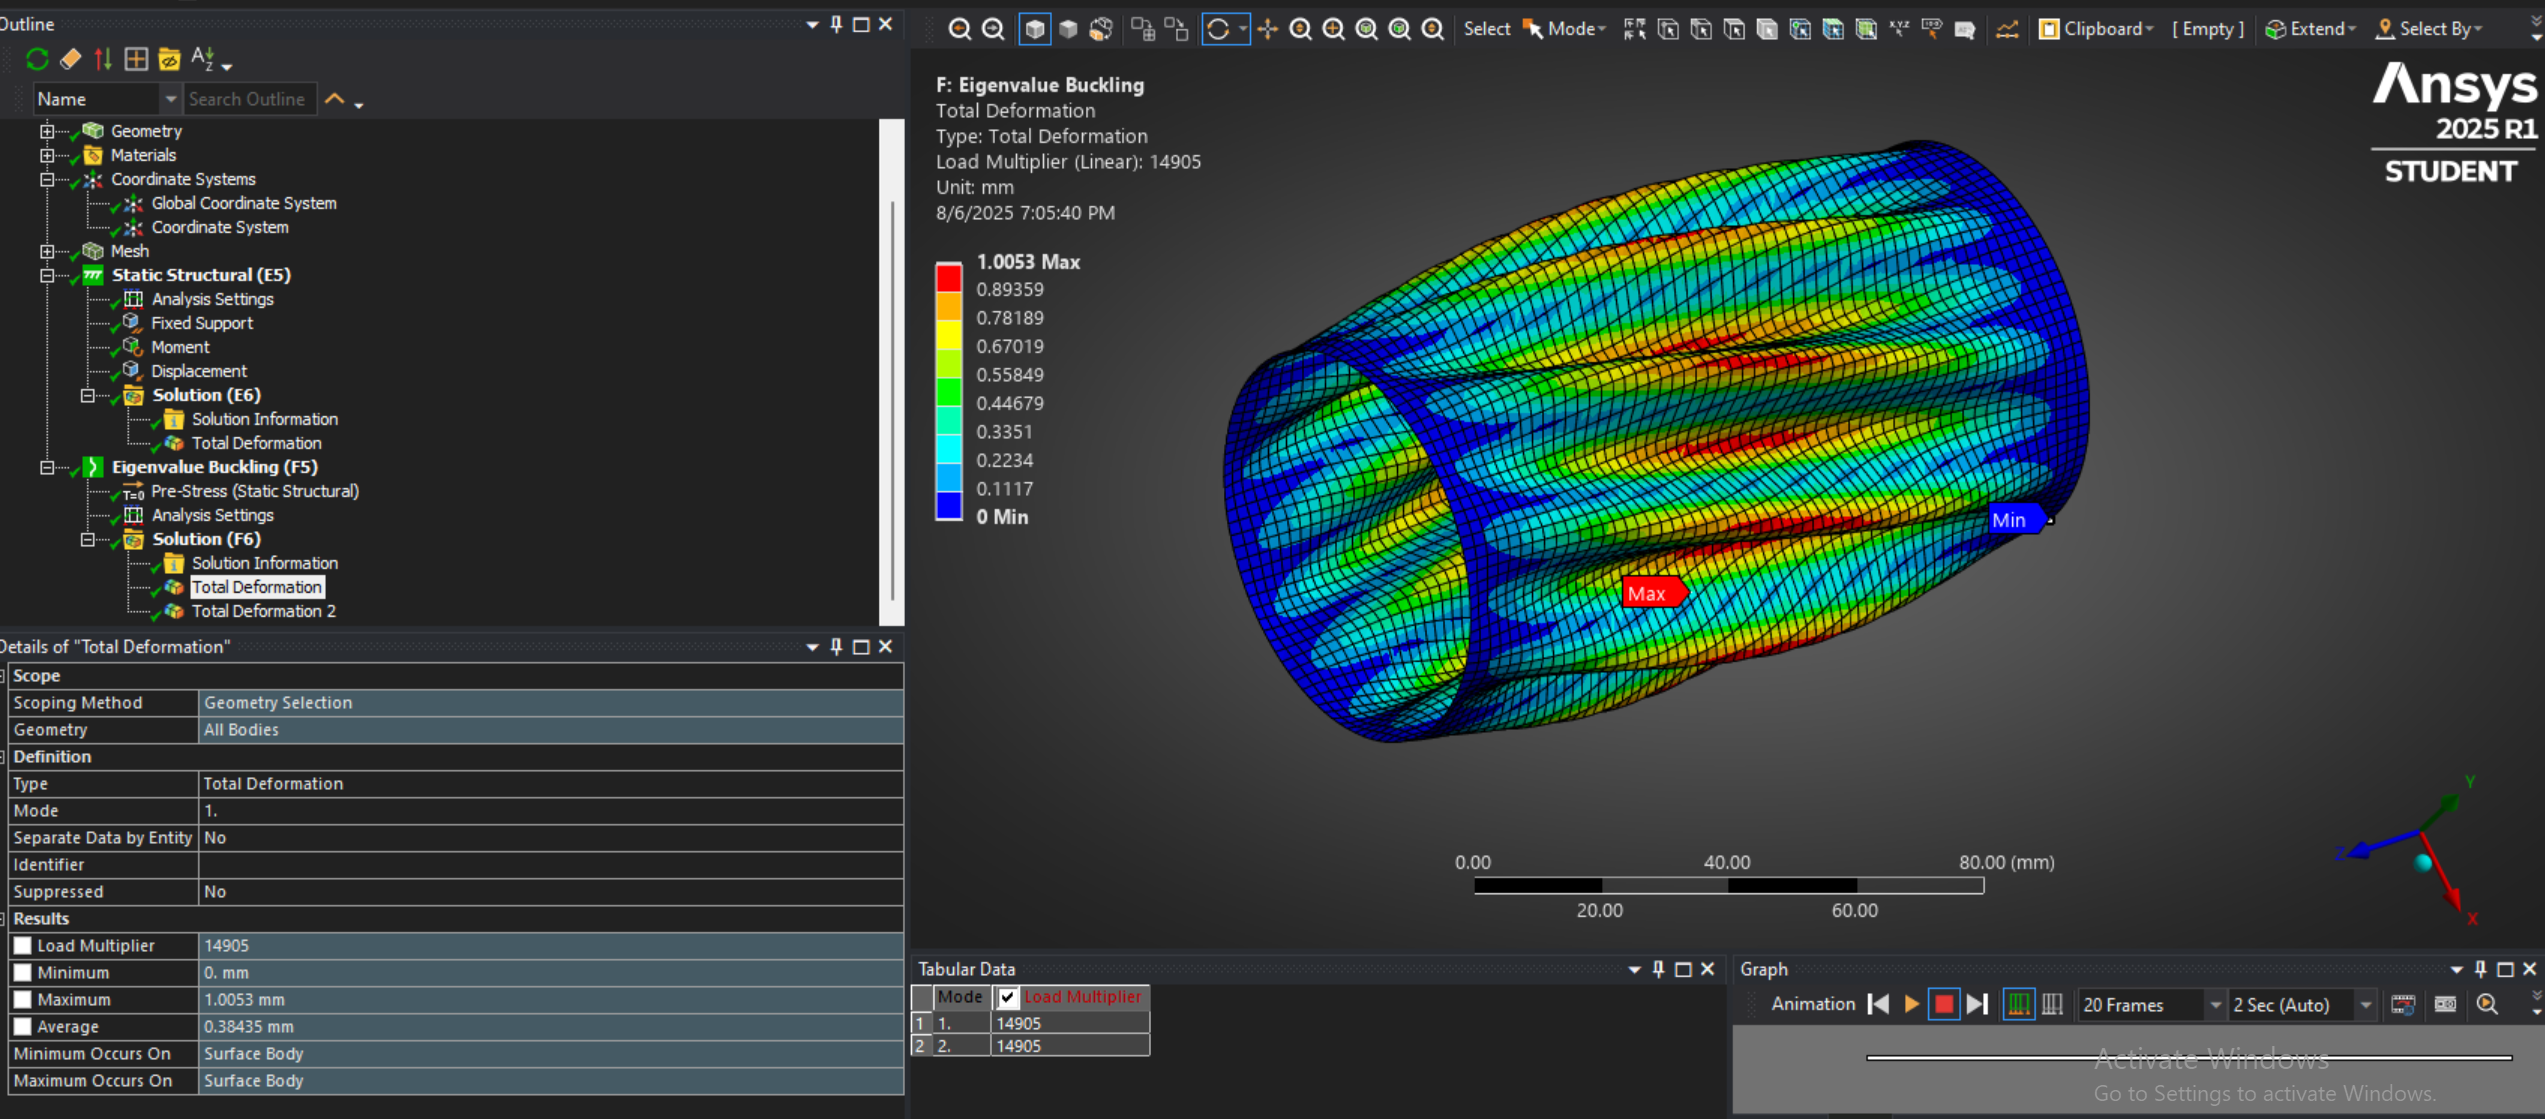Collapse the Solution (F6) node
This screenshot has height=1119, width=2545.
coord(88,539)
